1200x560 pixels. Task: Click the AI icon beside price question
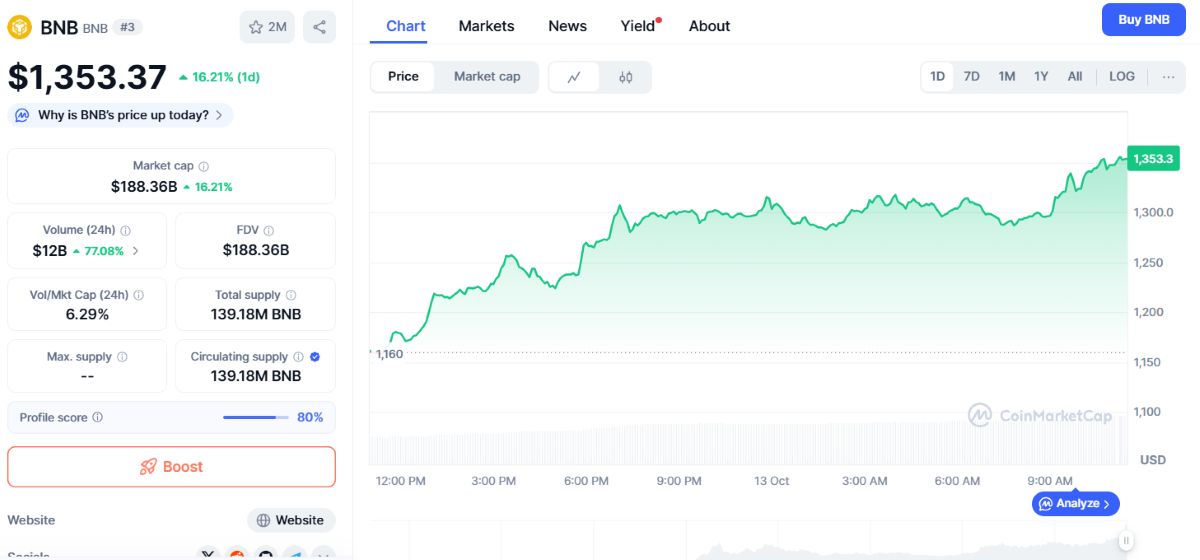(23, 115)
